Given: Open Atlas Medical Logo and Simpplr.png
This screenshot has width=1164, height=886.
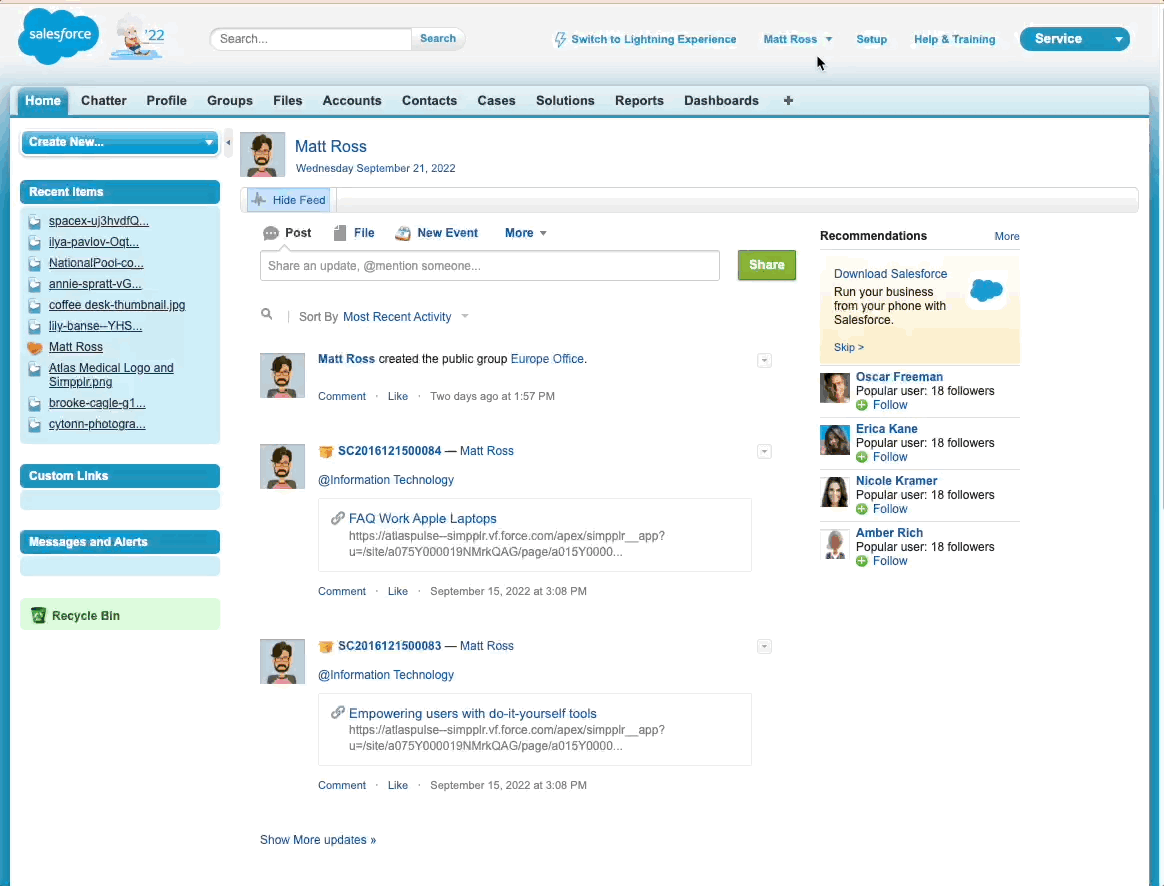Looking at the screenshot, I should 111,375.
